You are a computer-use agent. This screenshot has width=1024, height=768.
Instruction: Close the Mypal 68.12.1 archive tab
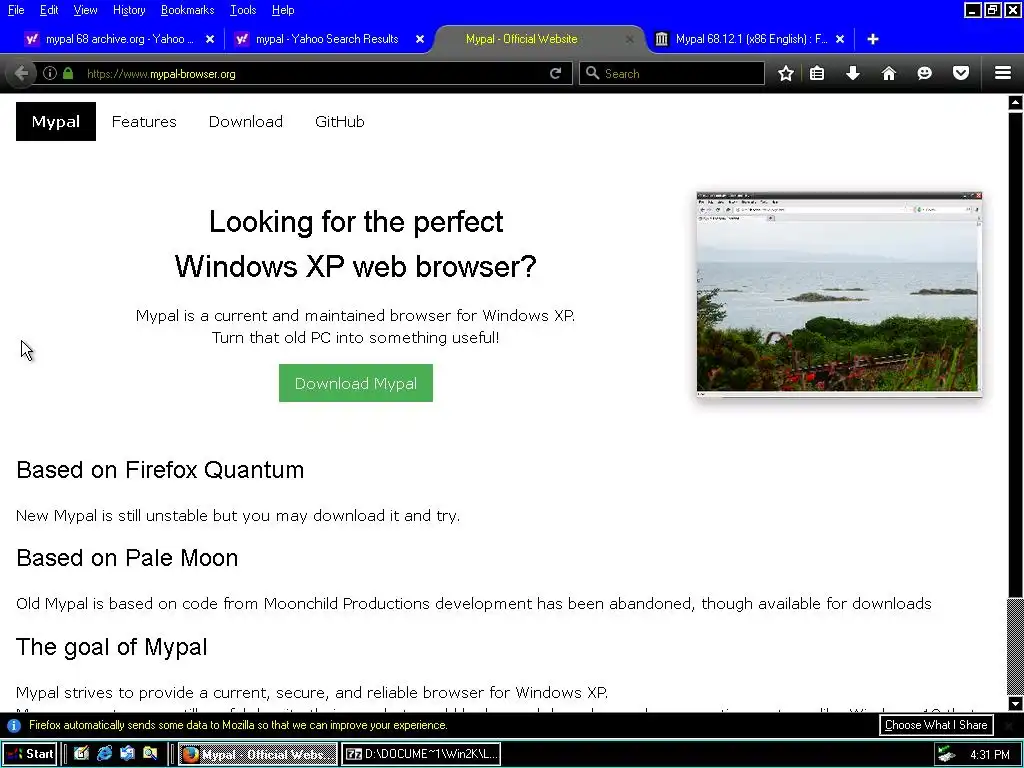point(840,39)
